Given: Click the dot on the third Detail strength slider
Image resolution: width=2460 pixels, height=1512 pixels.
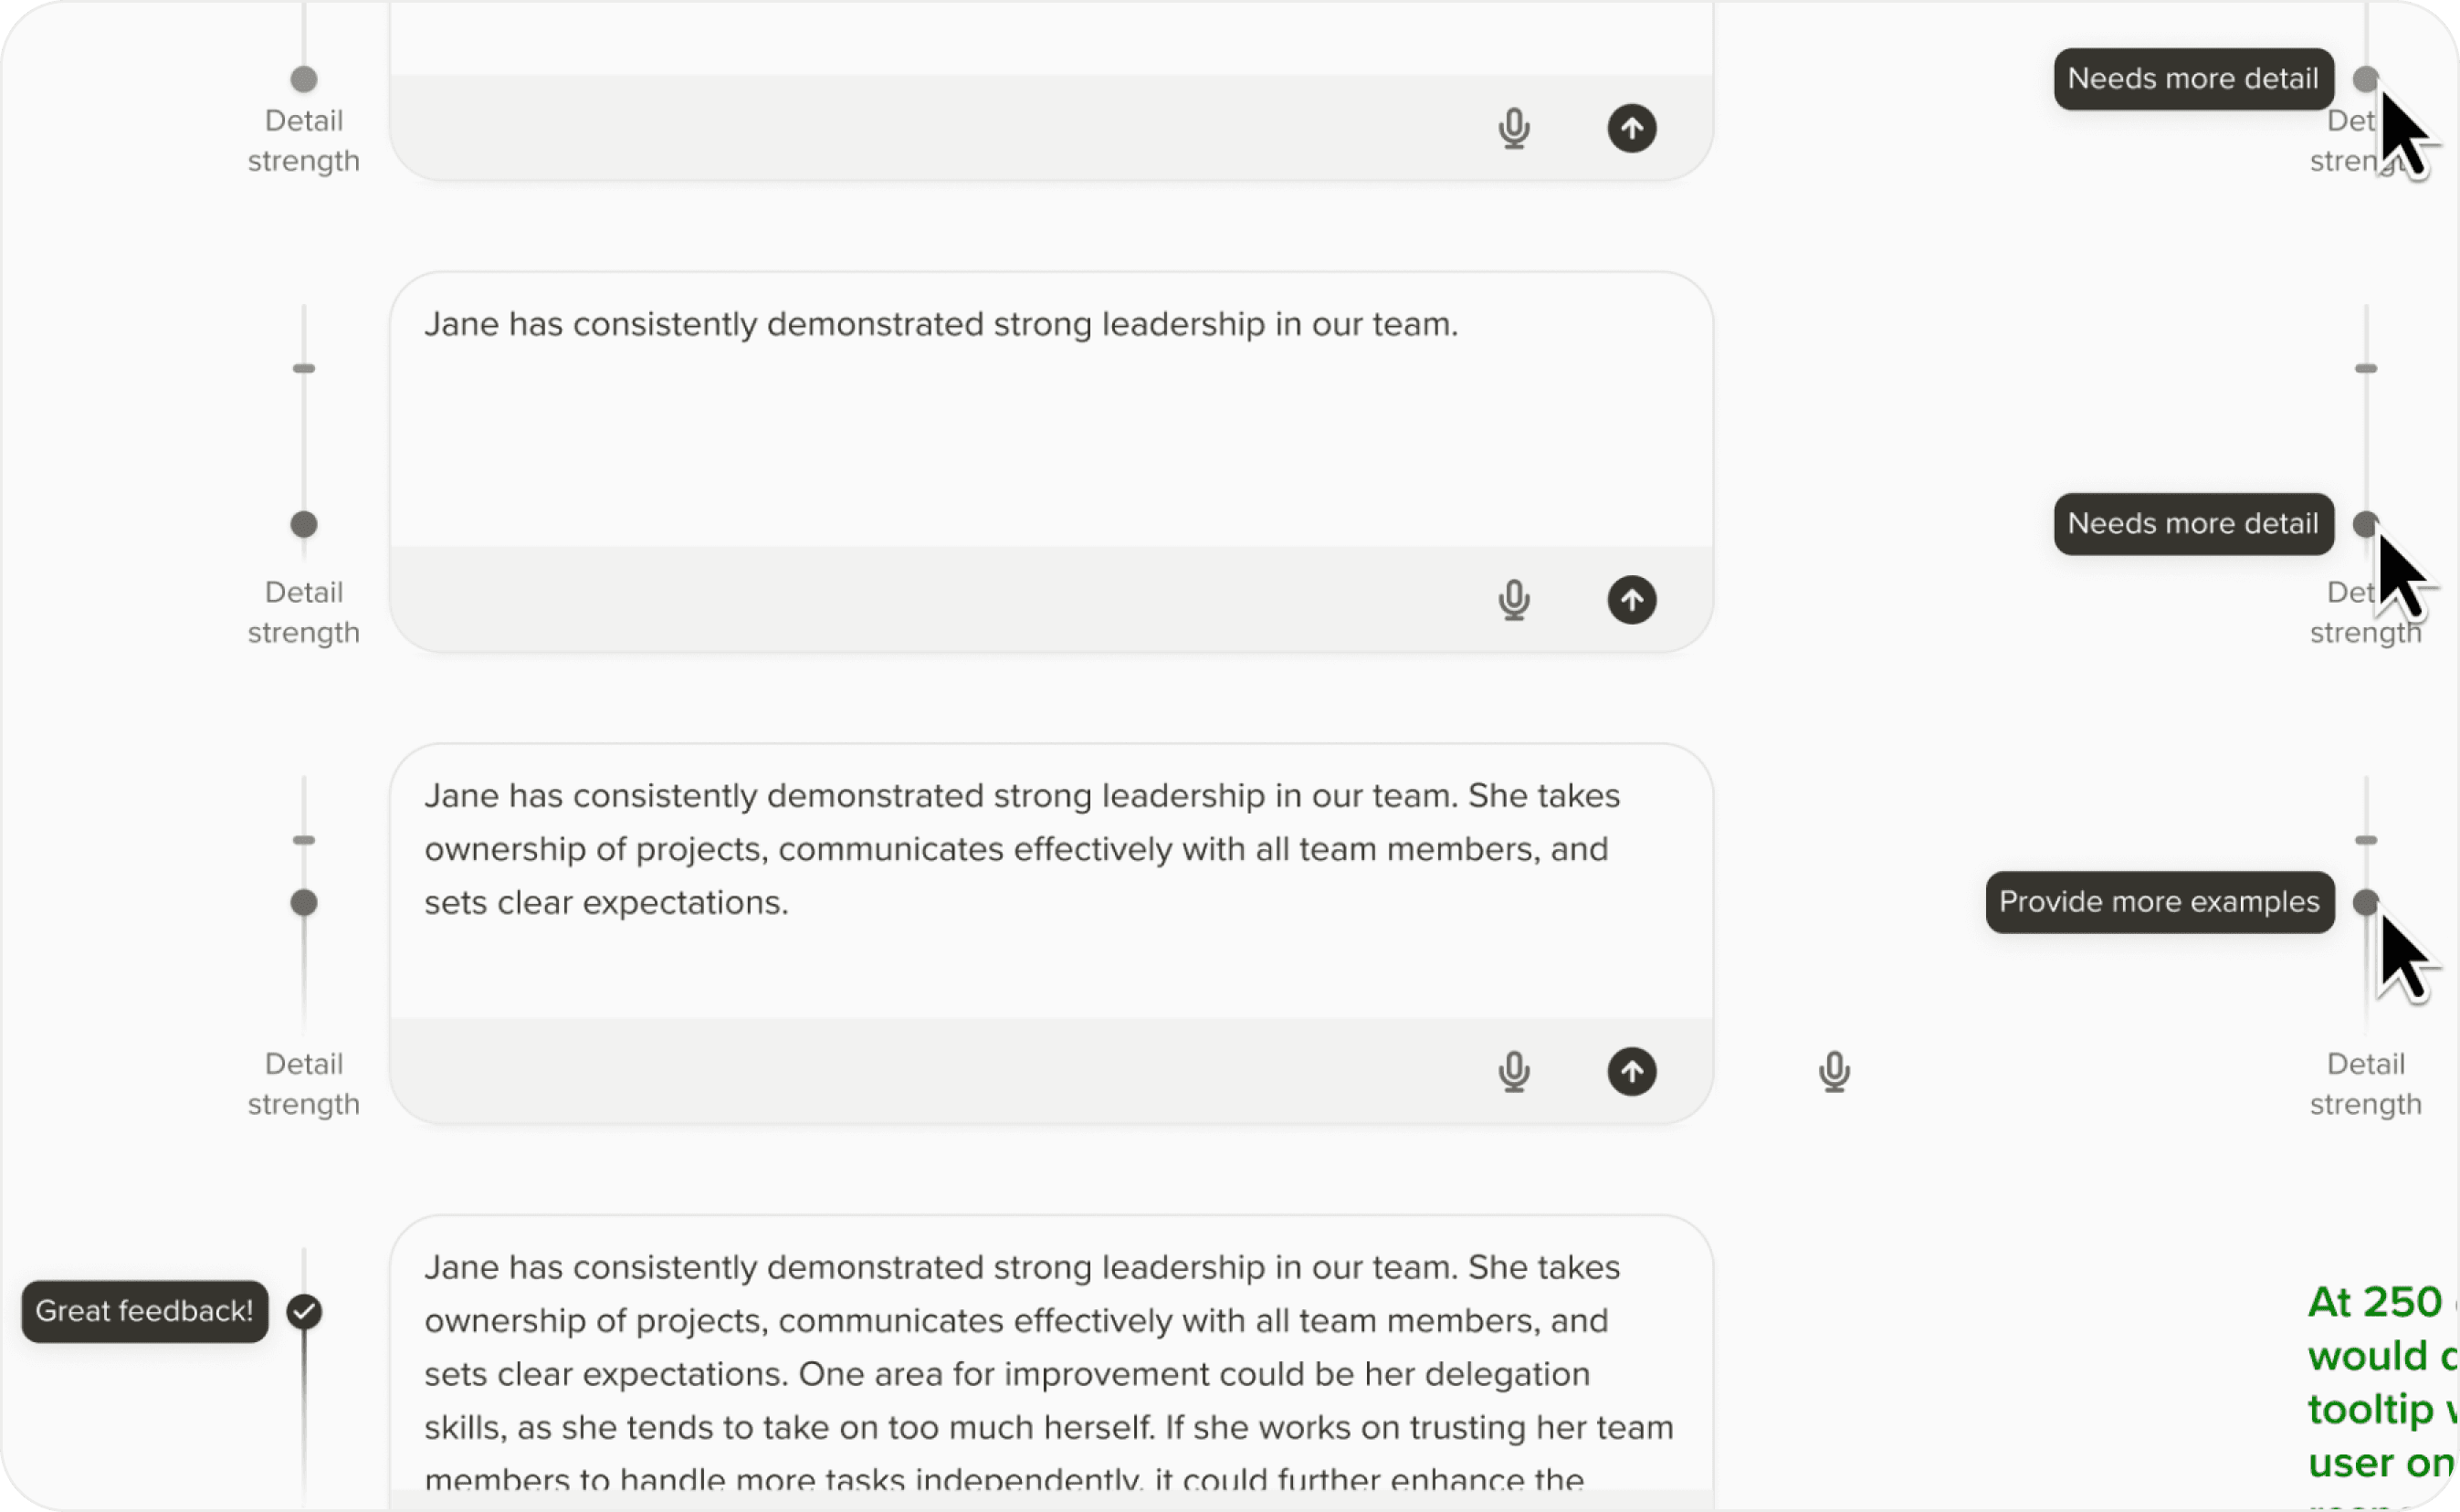Looking at the screenshot, I should (x=304, y=902).
